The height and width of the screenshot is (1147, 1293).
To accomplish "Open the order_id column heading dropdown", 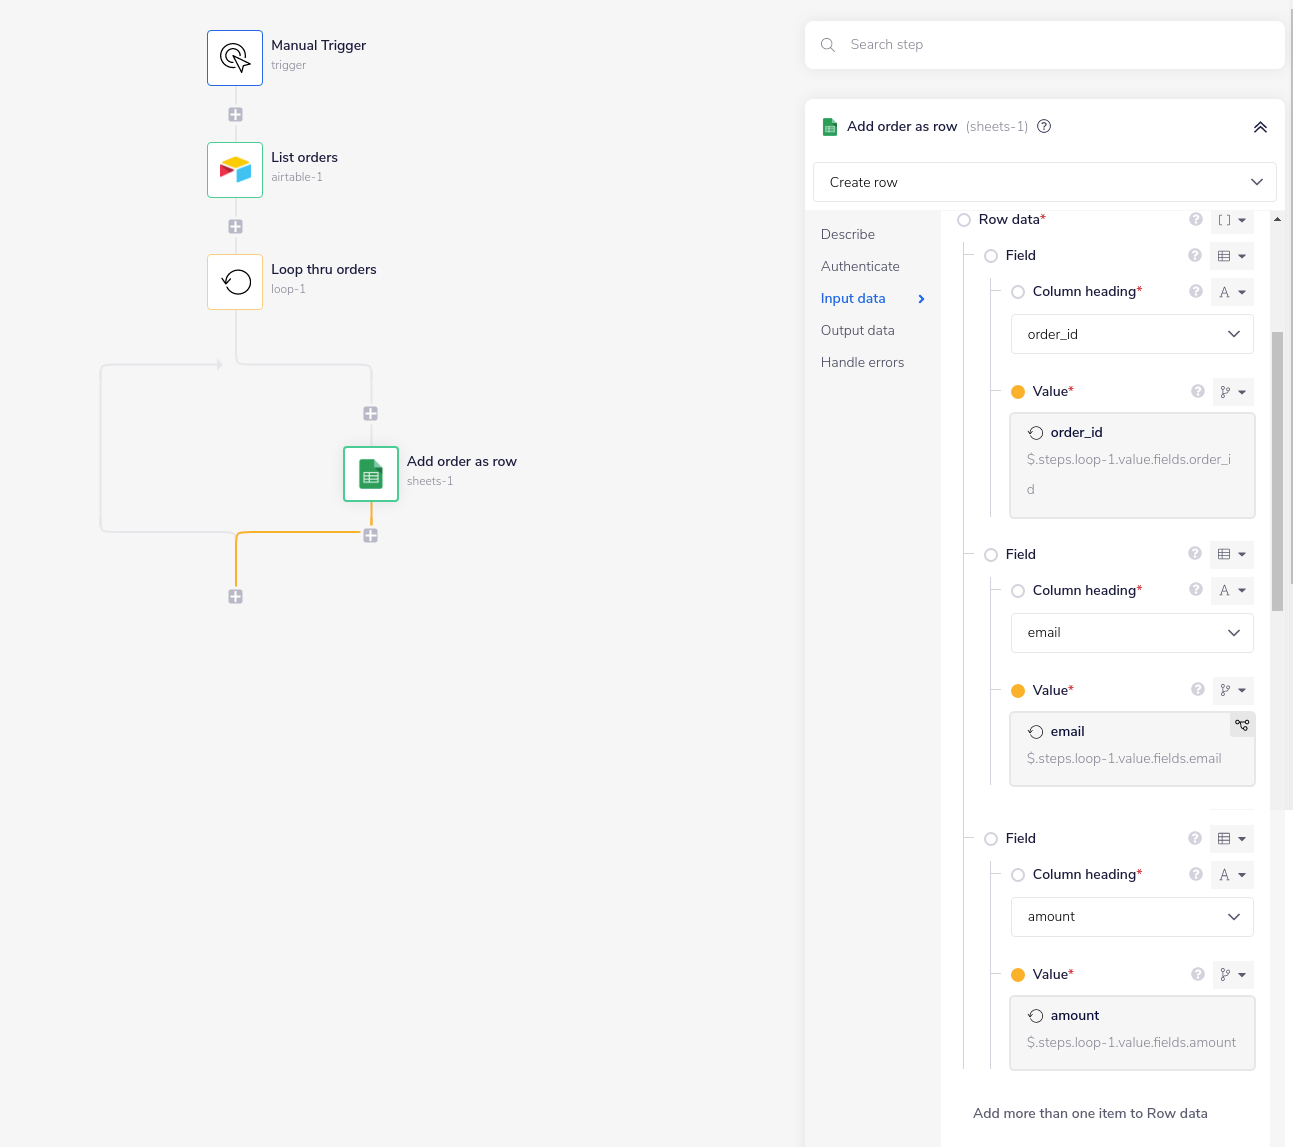I will tap(1131, 334).
